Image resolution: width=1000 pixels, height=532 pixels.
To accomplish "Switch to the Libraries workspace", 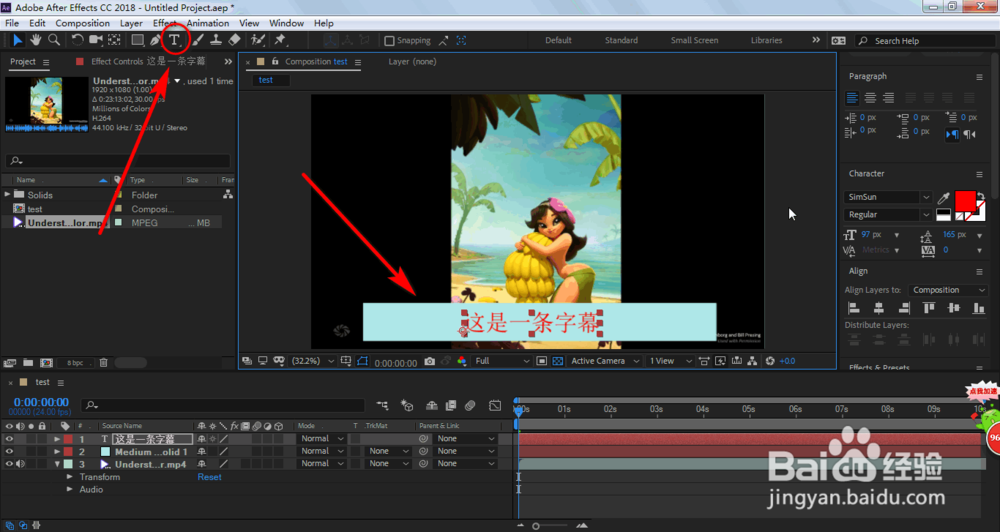I will click(767, 40).
